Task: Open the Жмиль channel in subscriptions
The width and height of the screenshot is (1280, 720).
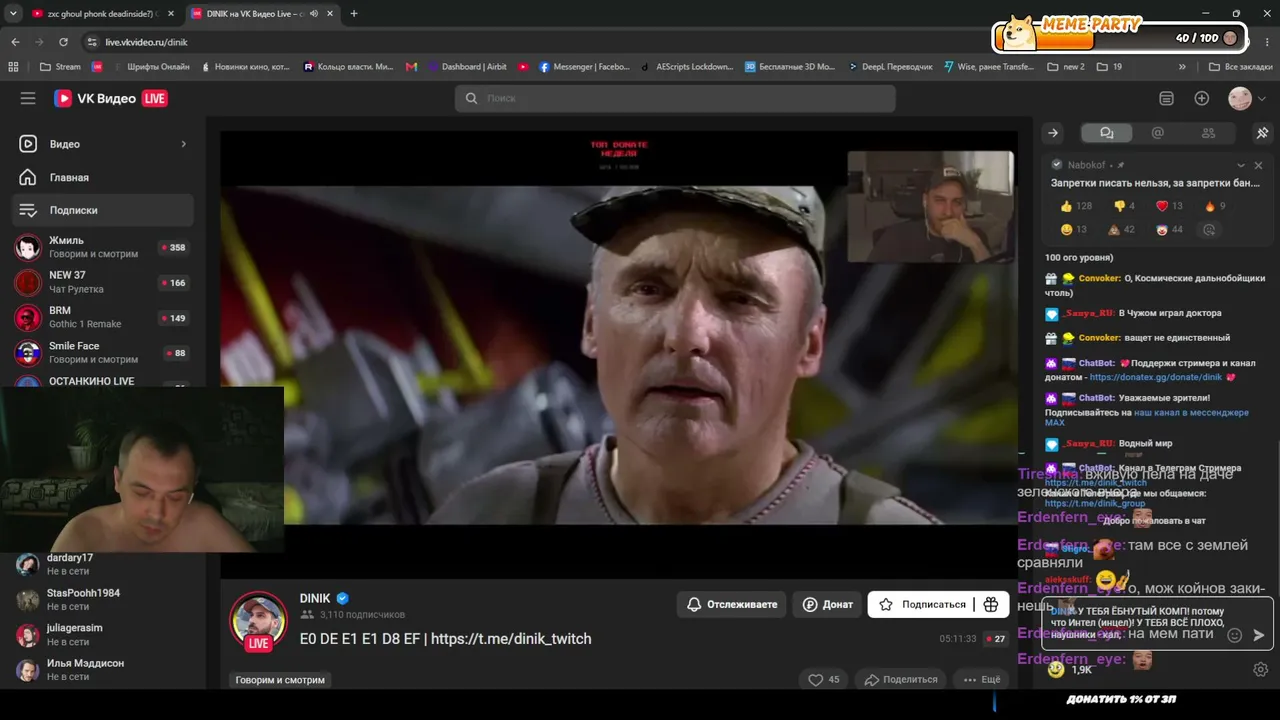Action: (103, 247)
